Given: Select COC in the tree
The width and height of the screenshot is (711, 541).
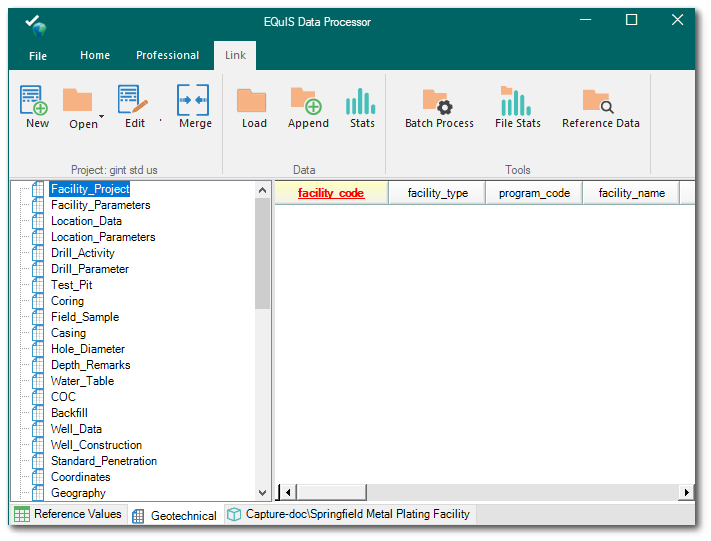Looking at the screenshot, I should click(x=63, y=397).
